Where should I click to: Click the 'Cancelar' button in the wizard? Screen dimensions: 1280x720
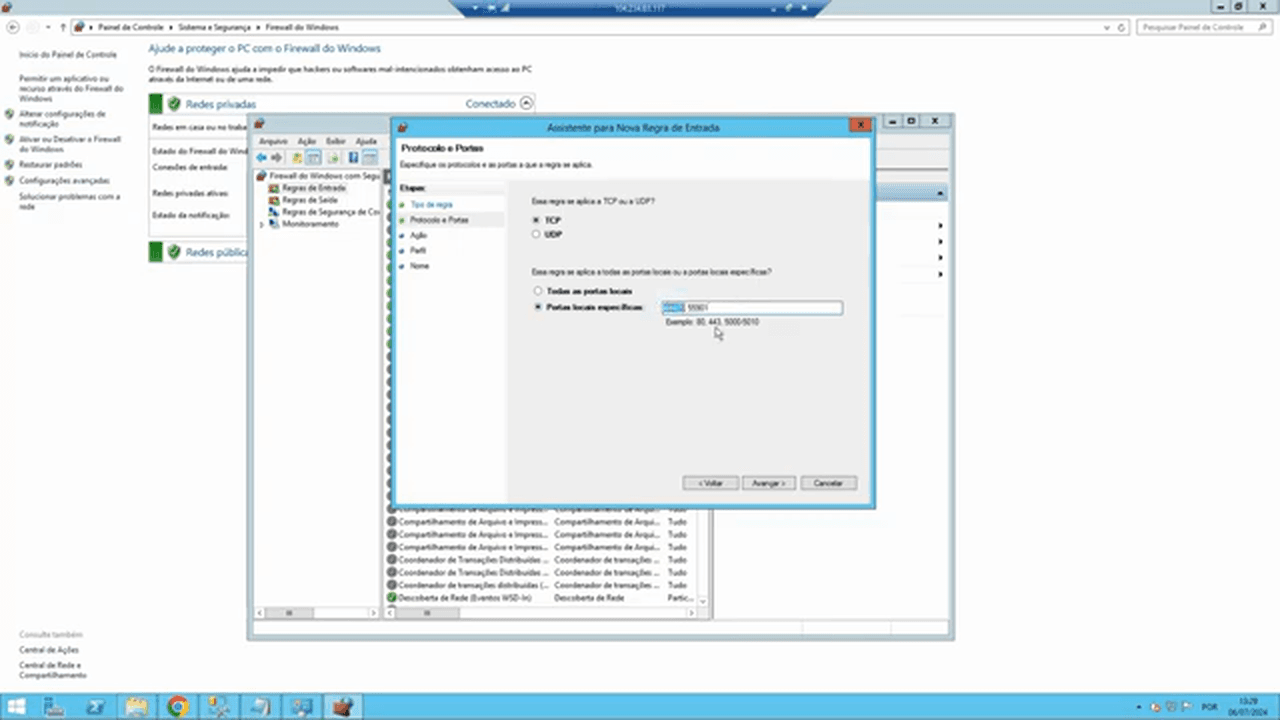pyautogui.click(x=828, y=483)
